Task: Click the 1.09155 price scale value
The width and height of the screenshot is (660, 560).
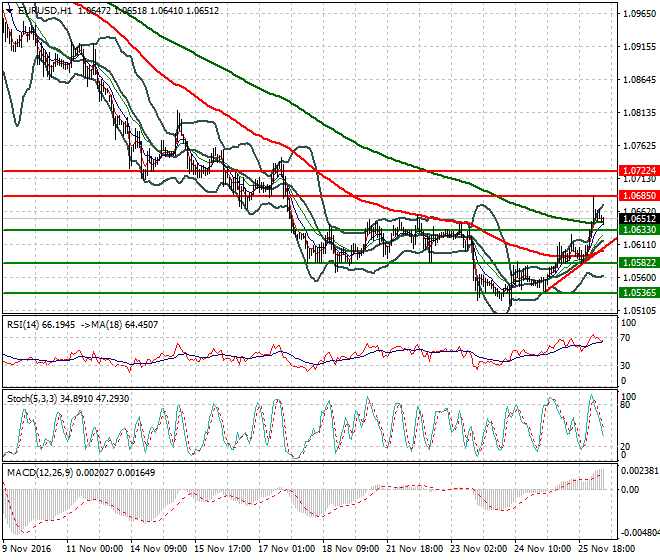Action: [x=639, y=47]
